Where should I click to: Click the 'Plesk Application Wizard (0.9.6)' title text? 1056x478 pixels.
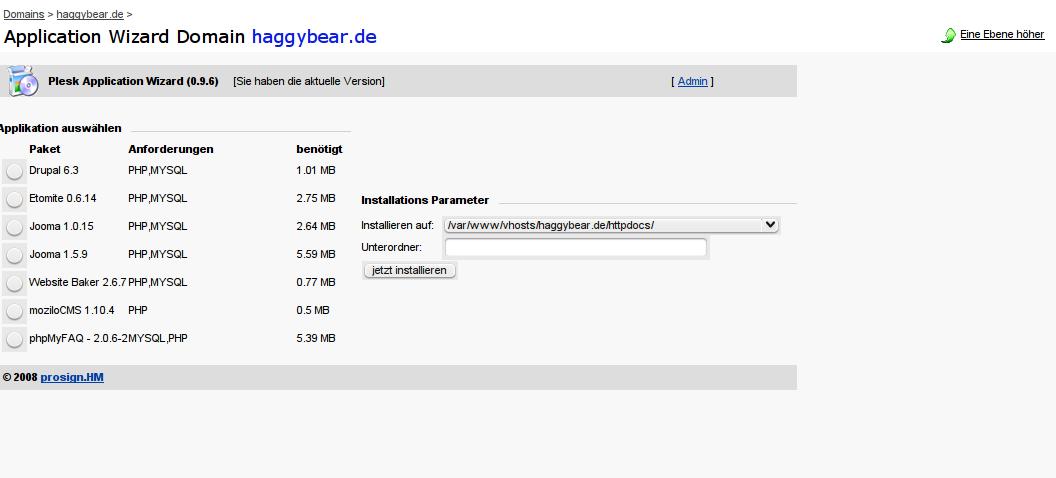[x=133, y=81]
